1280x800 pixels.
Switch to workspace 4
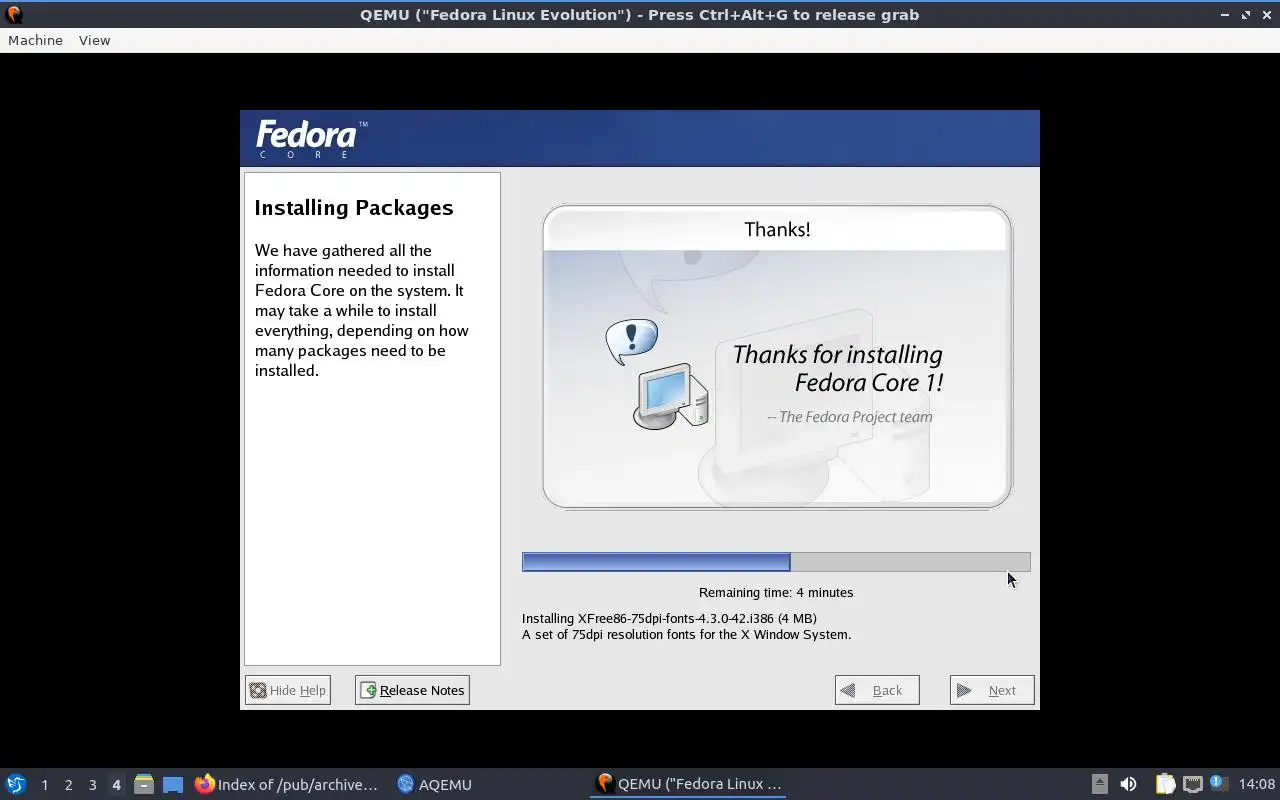pyautogui.click(x=116, y=785)
